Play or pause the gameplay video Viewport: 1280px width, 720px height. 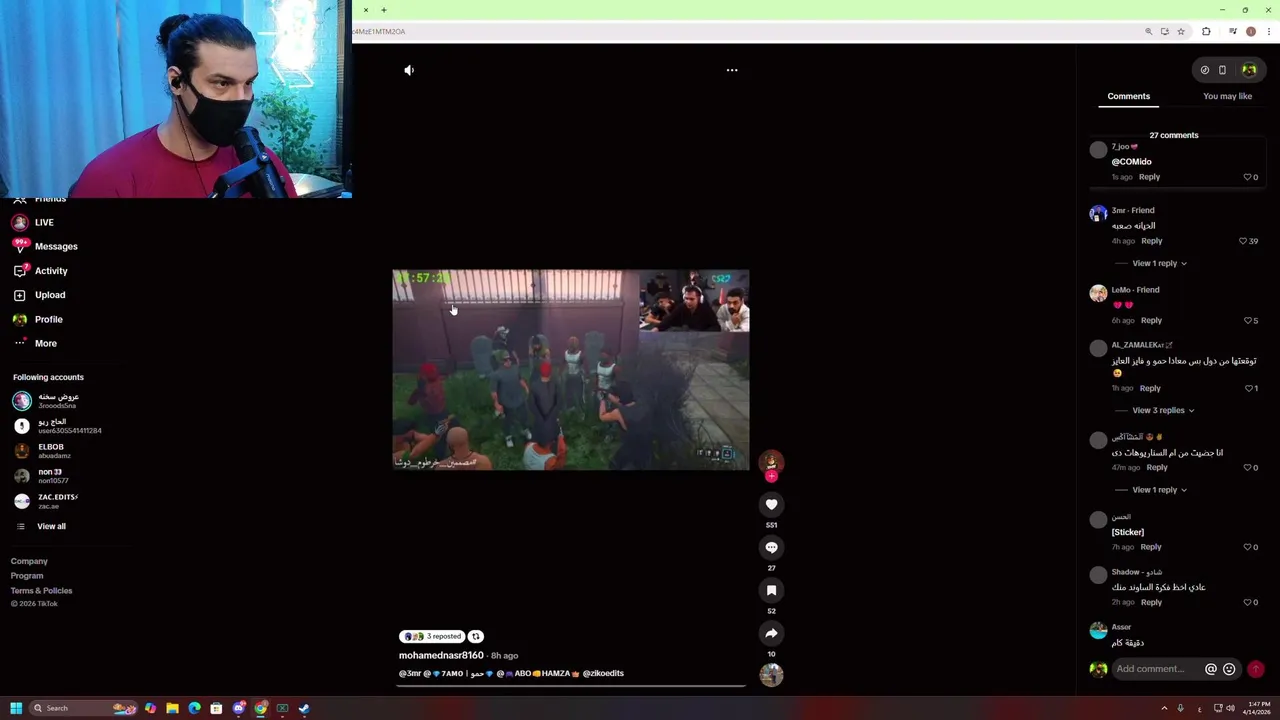click(x=570, y=370)
